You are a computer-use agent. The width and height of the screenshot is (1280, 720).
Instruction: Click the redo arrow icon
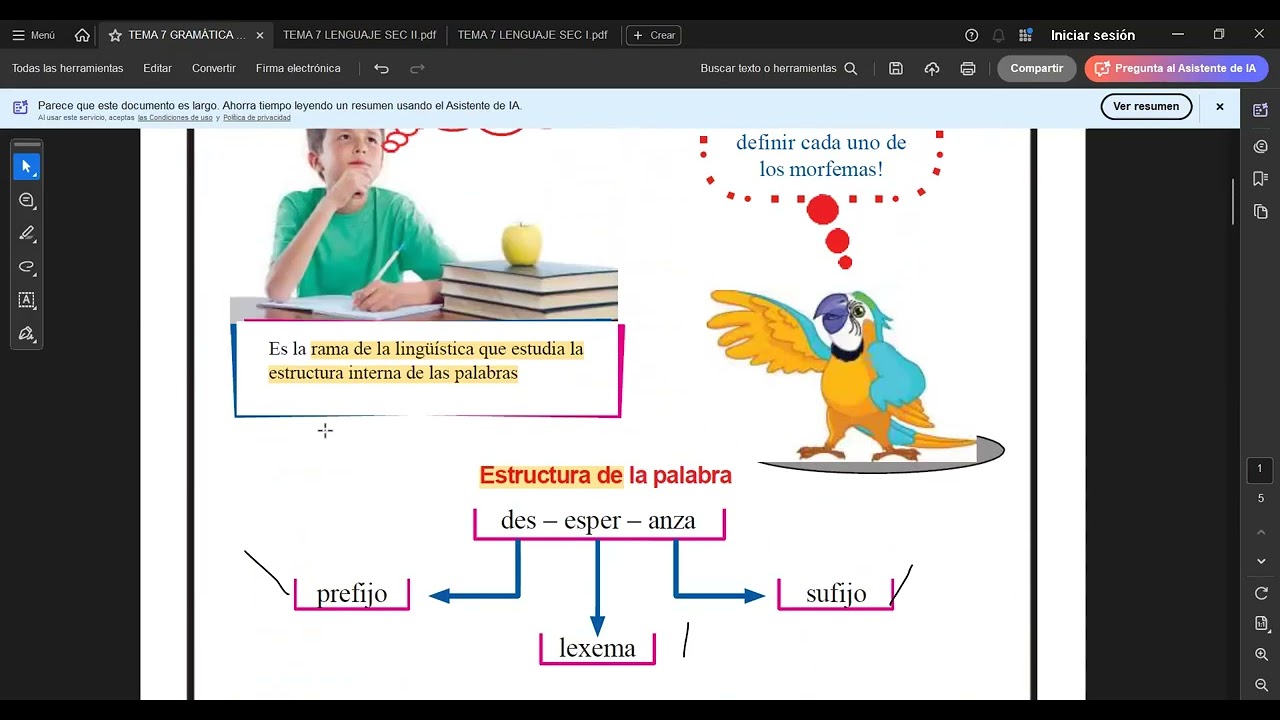417,68
